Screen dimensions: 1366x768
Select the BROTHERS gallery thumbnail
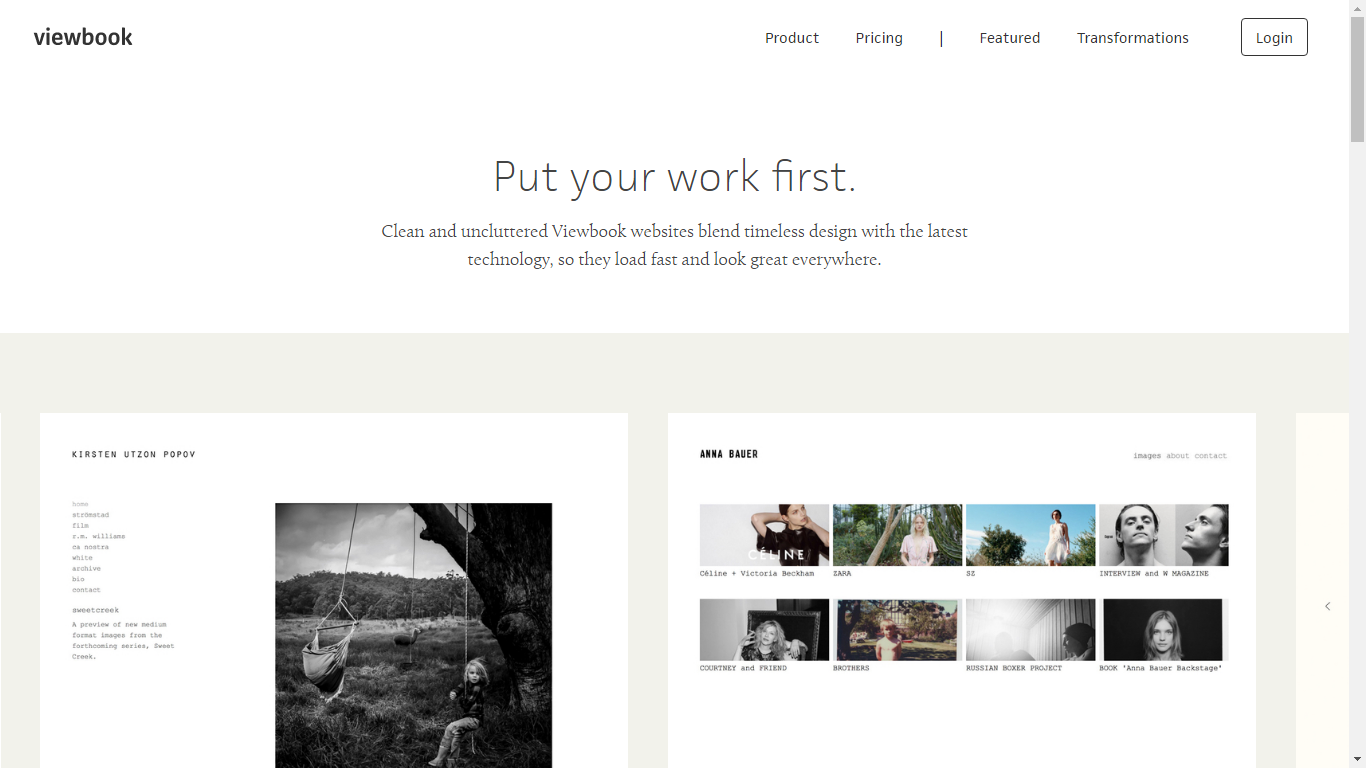[897, 630]
